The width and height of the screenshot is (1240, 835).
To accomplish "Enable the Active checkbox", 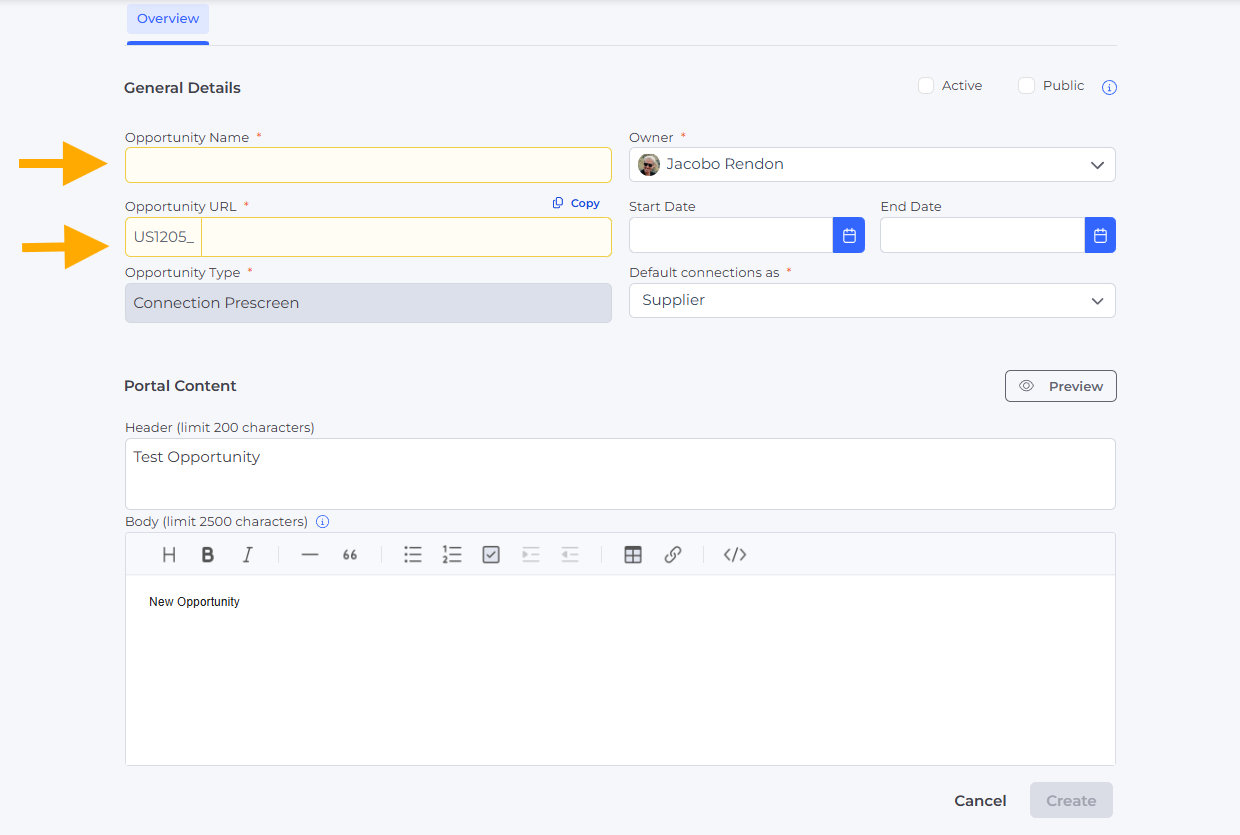I will (x=926, y=86).
